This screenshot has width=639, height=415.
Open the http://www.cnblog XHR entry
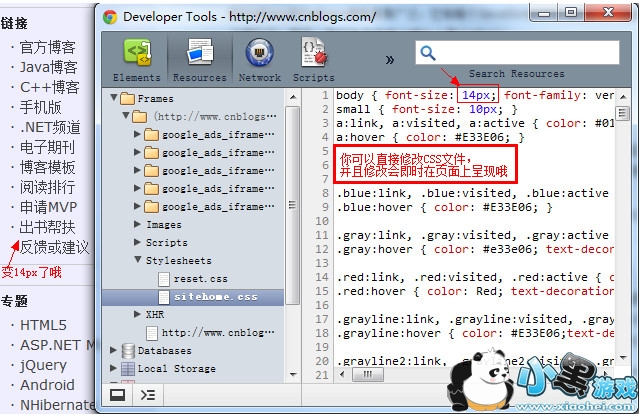[x=218, y=333]
